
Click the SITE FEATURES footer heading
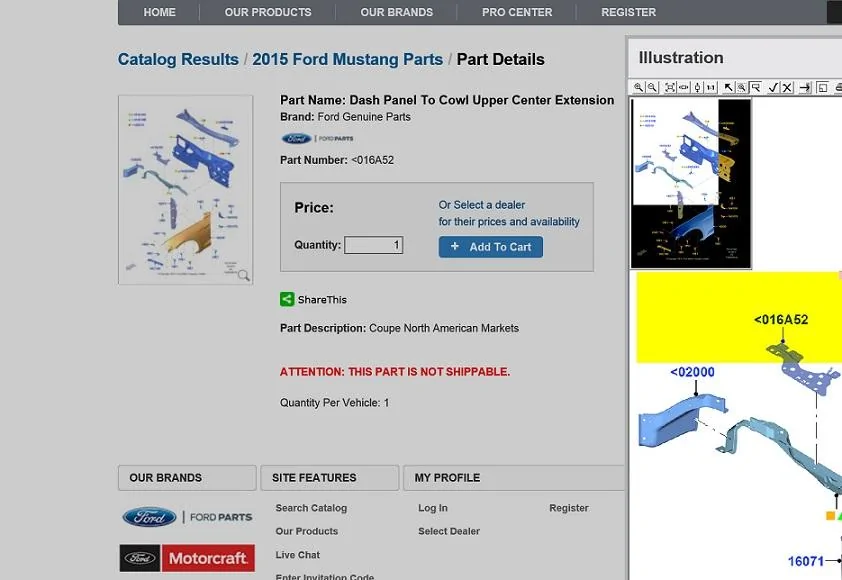314,477
